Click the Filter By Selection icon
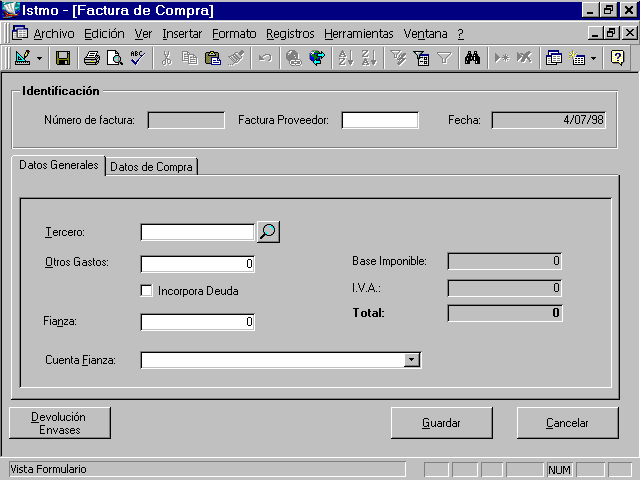The image size is (640, 480). click(398, 58)
